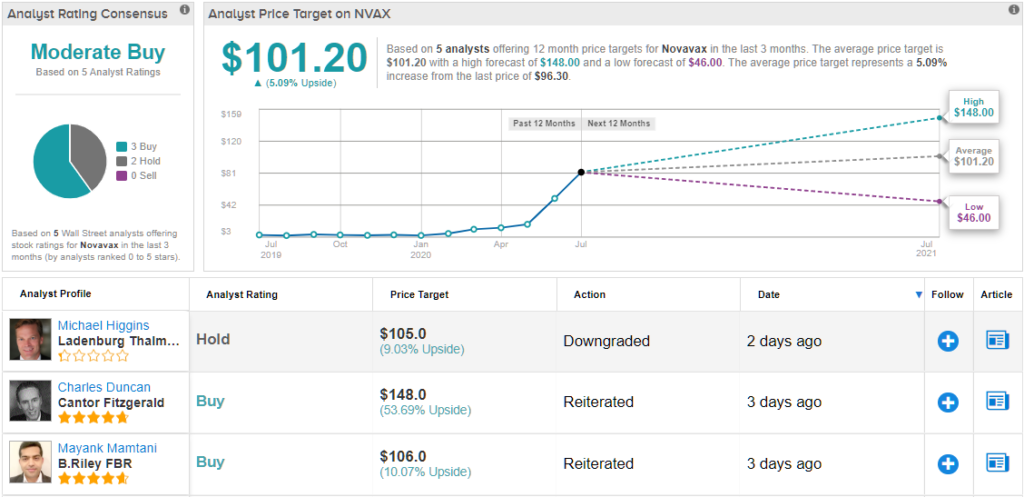Open Michael Higgins article icon
The image size is (1024, 497).
[x=998, y=341]
